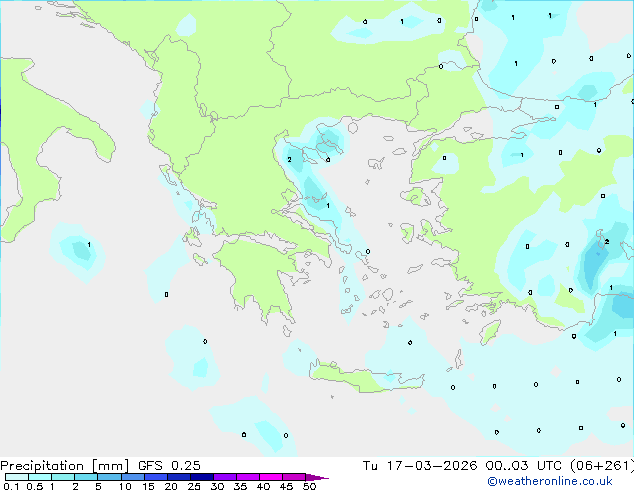Click the '0.5' legend scale label

[x=35, y=486]
